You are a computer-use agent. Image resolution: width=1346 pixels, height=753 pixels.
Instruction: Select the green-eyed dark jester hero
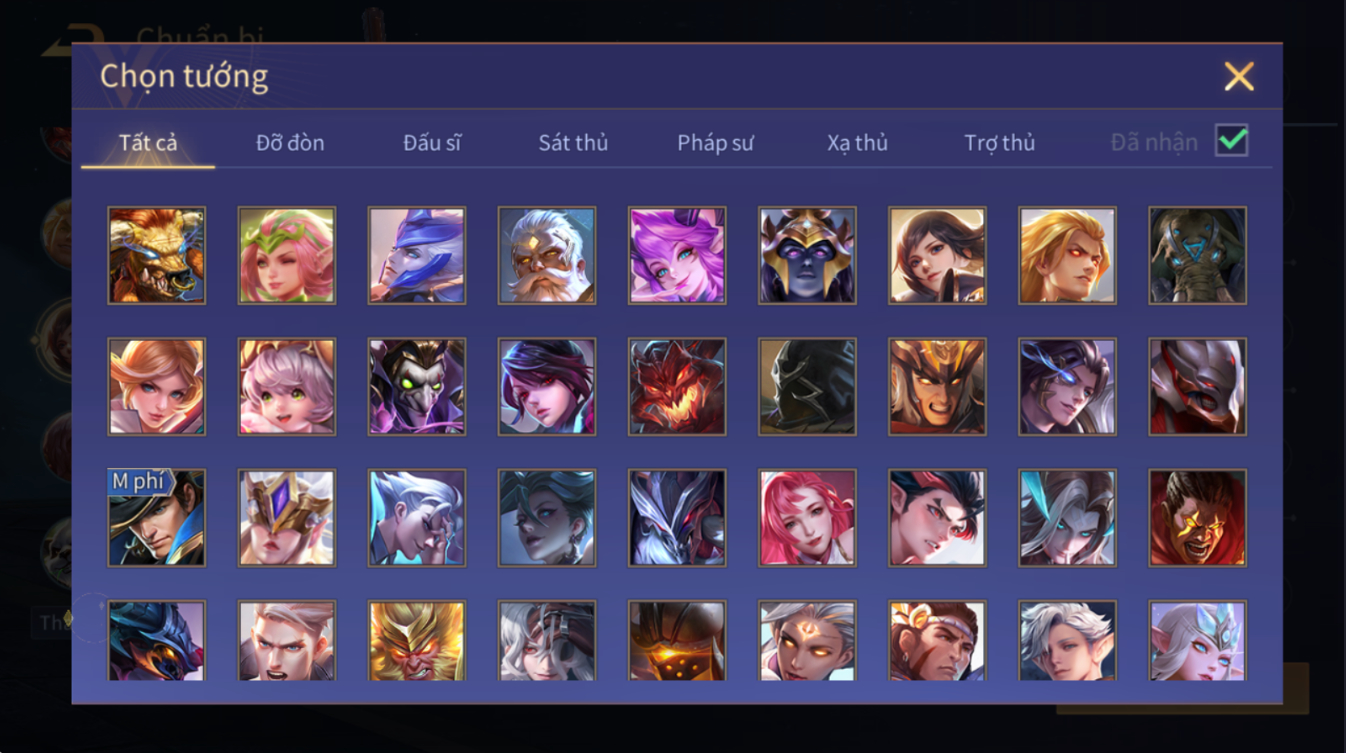point(417,386)
